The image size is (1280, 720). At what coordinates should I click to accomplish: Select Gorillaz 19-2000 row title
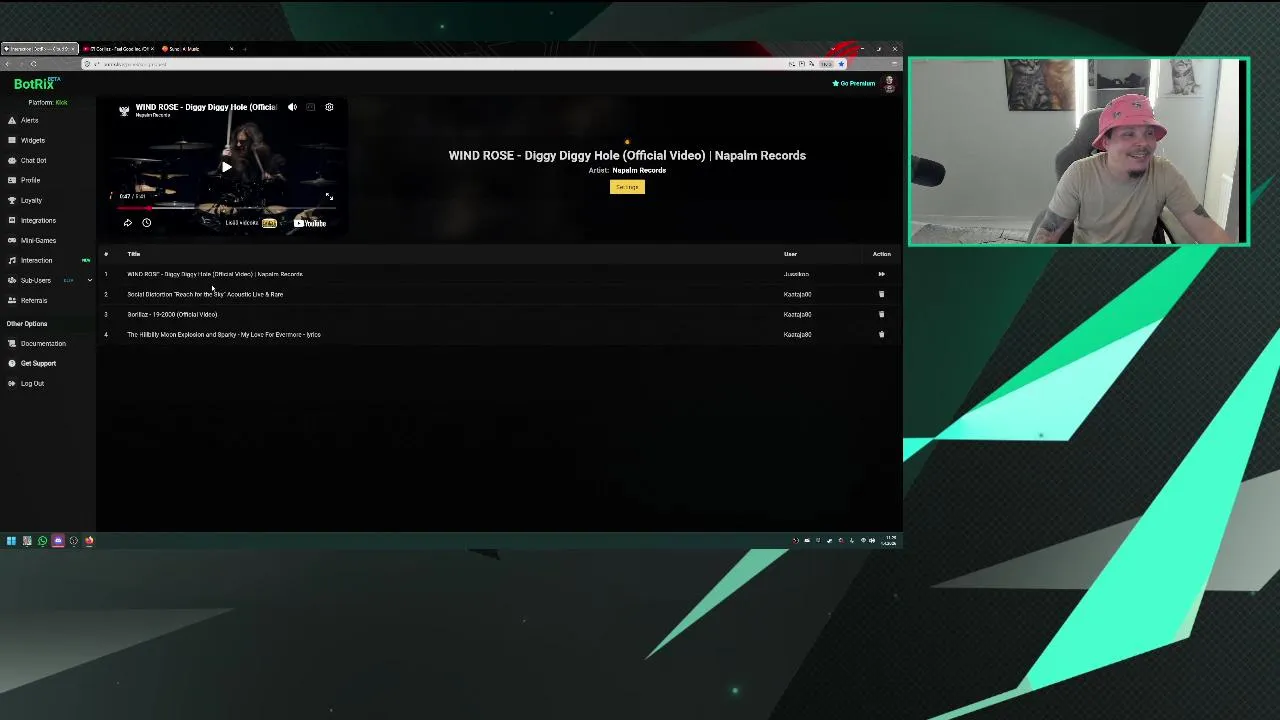coord(172,314)
